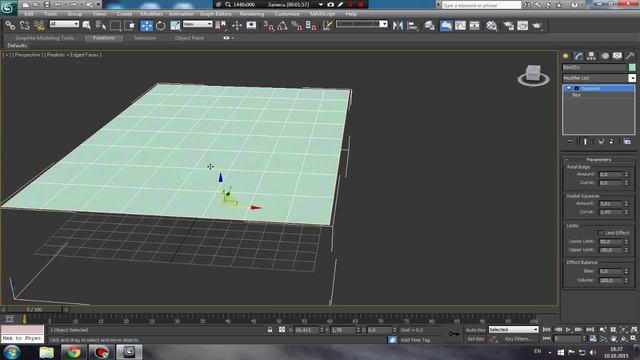This screenshot has height=360, width=640.
Task: Toggle the Spinner Snap button
Action: (x=311, y=26)
